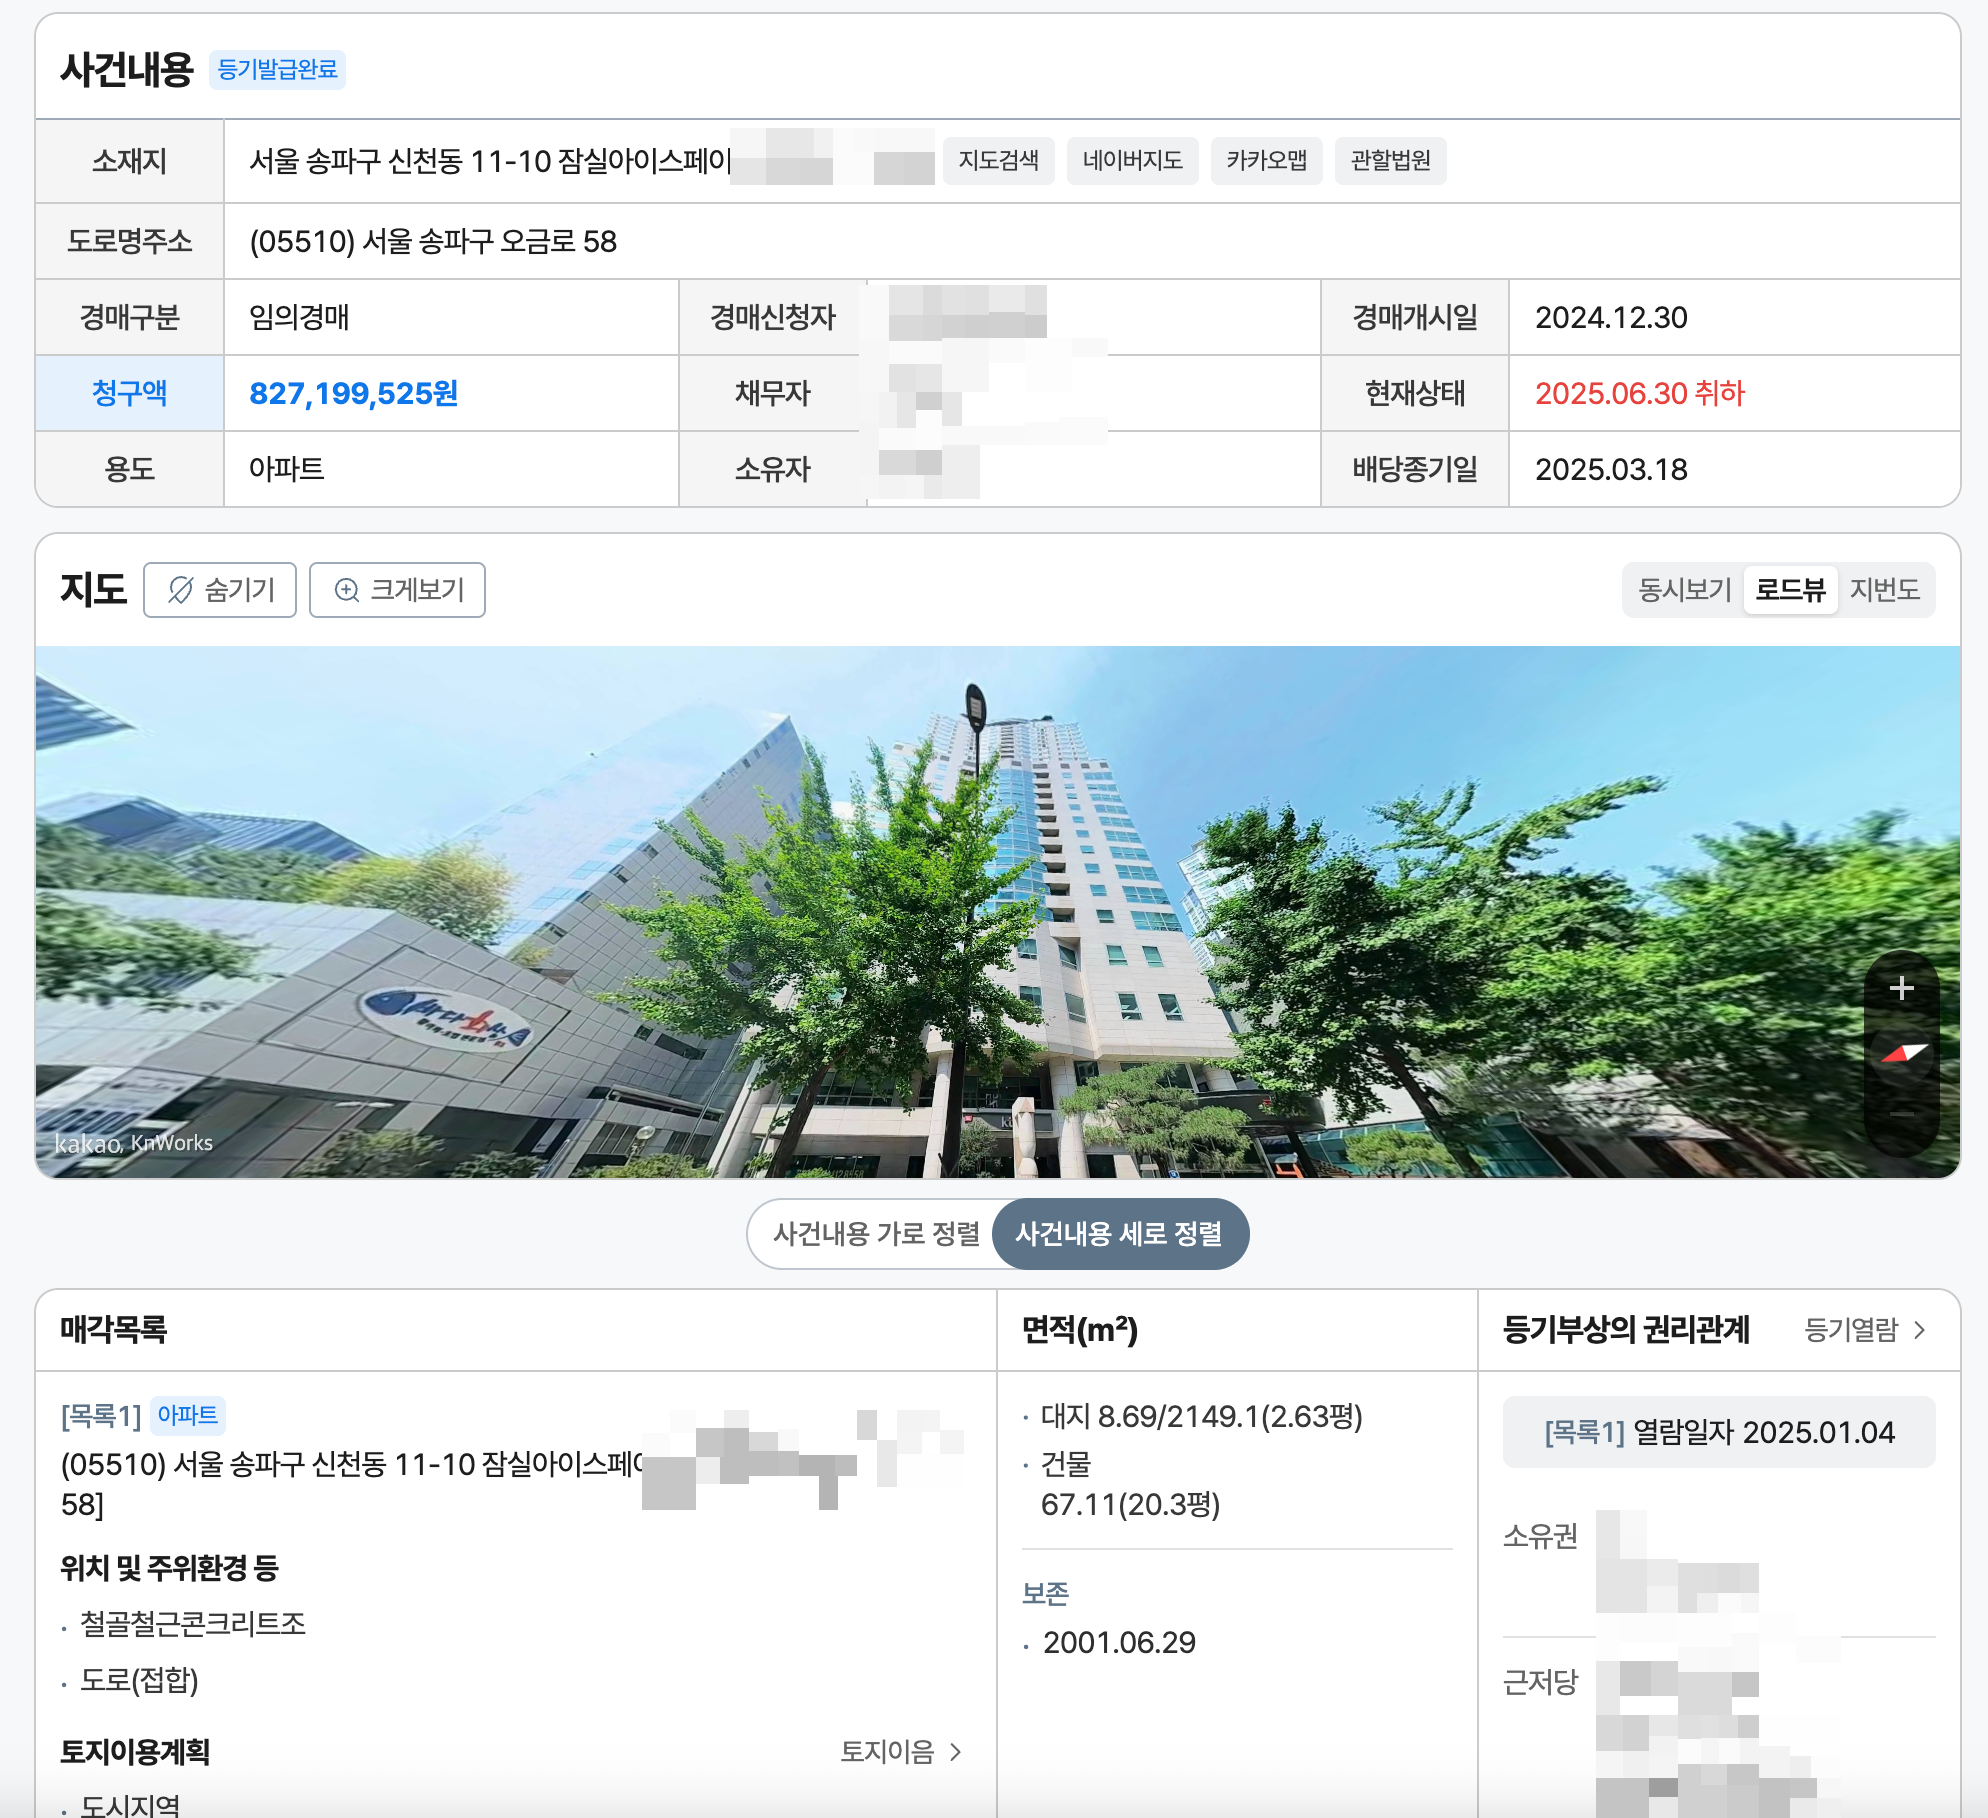
Task: Open 네이버지도 link for the address
Action: [x=1132, y=161]
